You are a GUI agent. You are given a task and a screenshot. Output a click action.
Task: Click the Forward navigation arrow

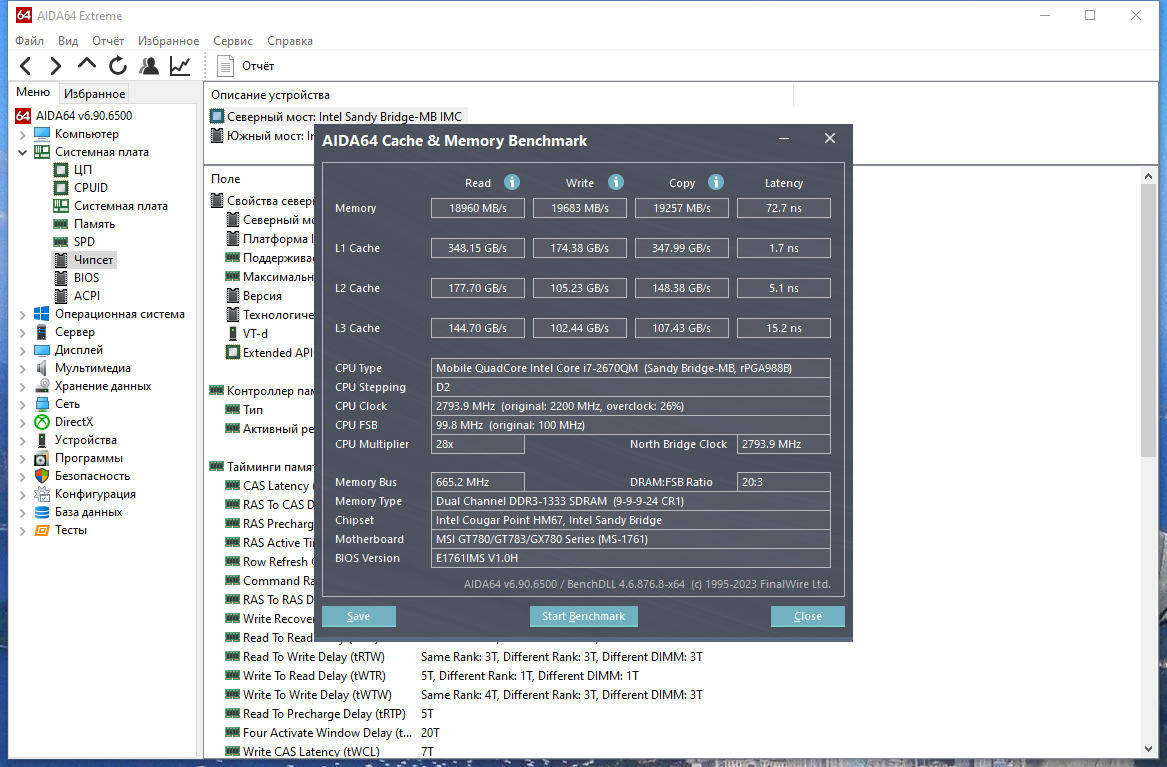coord(56,66)
